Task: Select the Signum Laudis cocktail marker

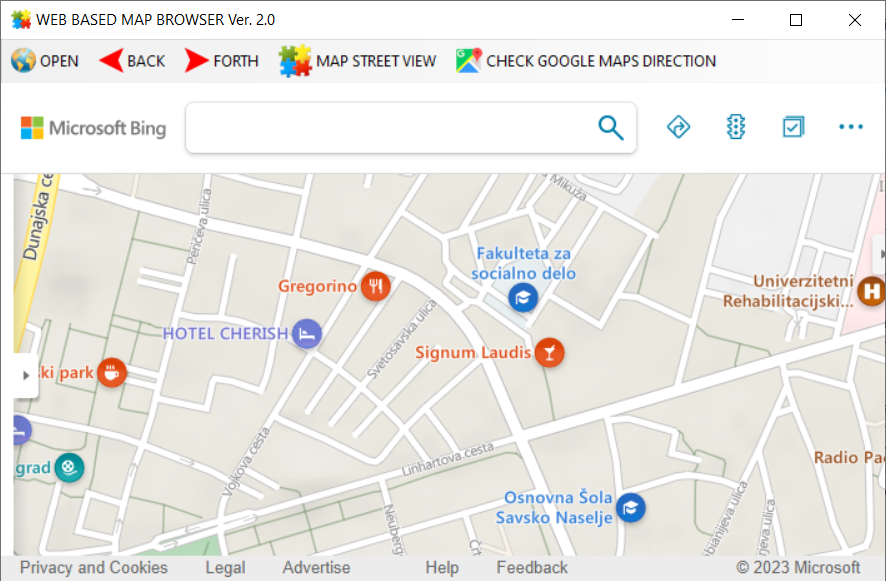Action: [x=549, y=353]
